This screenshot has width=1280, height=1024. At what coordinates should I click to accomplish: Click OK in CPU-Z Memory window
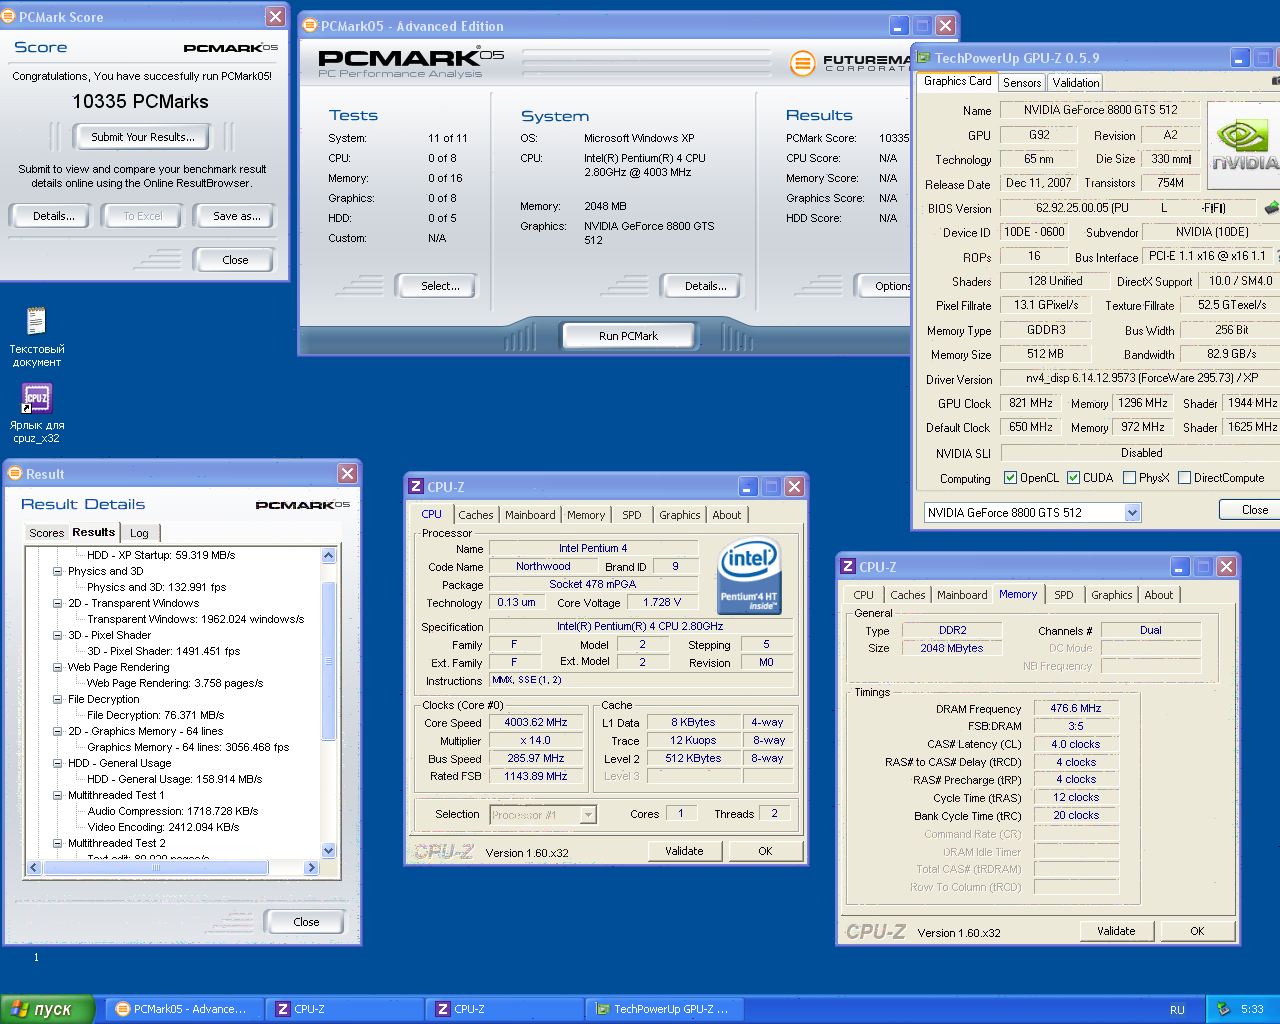point(1197,931)
